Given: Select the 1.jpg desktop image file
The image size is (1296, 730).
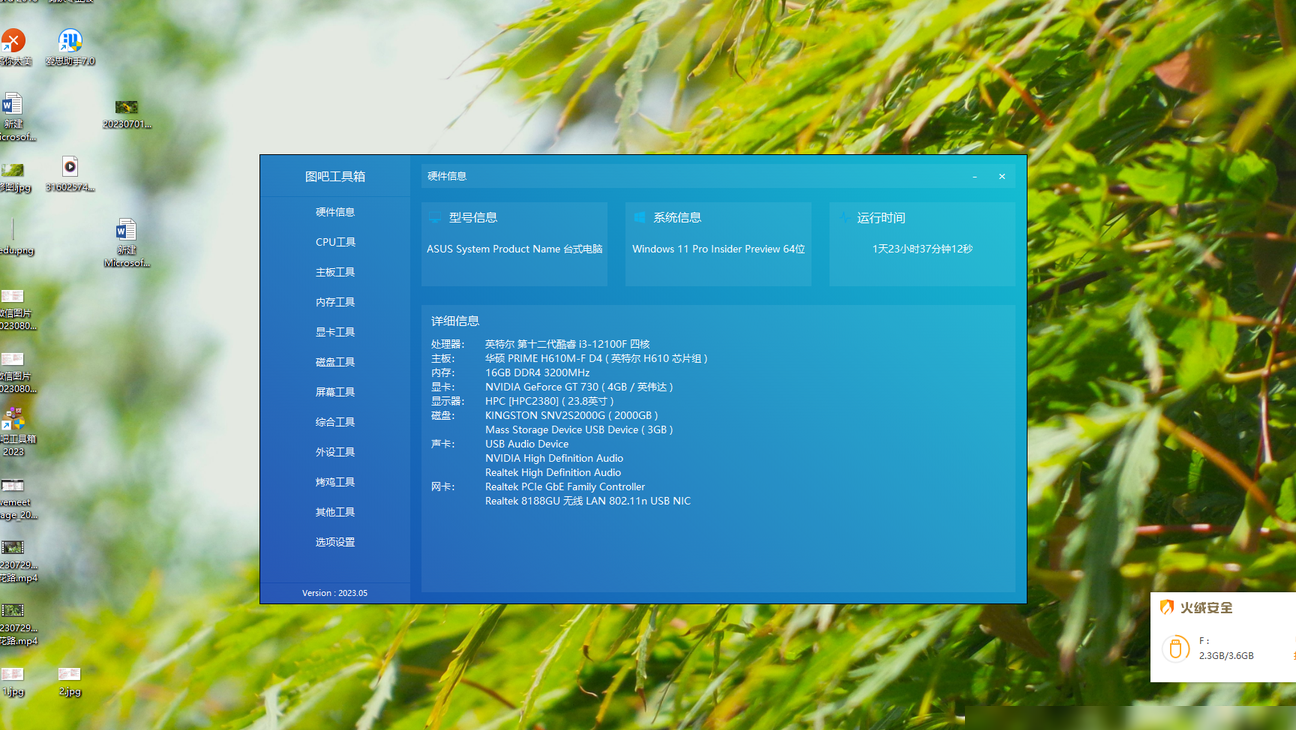Looking at the screenshot, I should (12, 681).
